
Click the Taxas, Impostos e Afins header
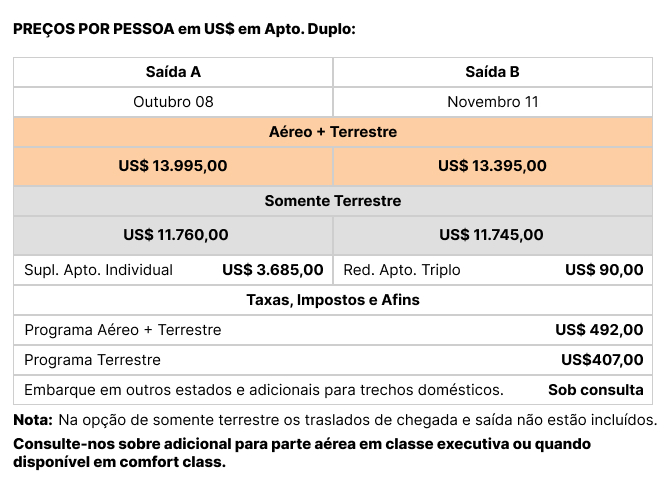pos(333,300)
